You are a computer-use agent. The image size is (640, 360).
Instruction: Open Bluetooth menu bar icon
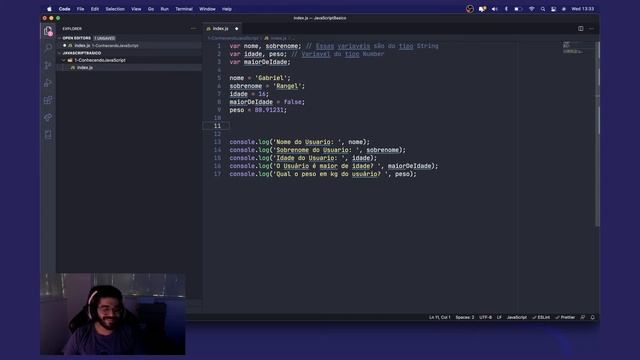point(506,9)
